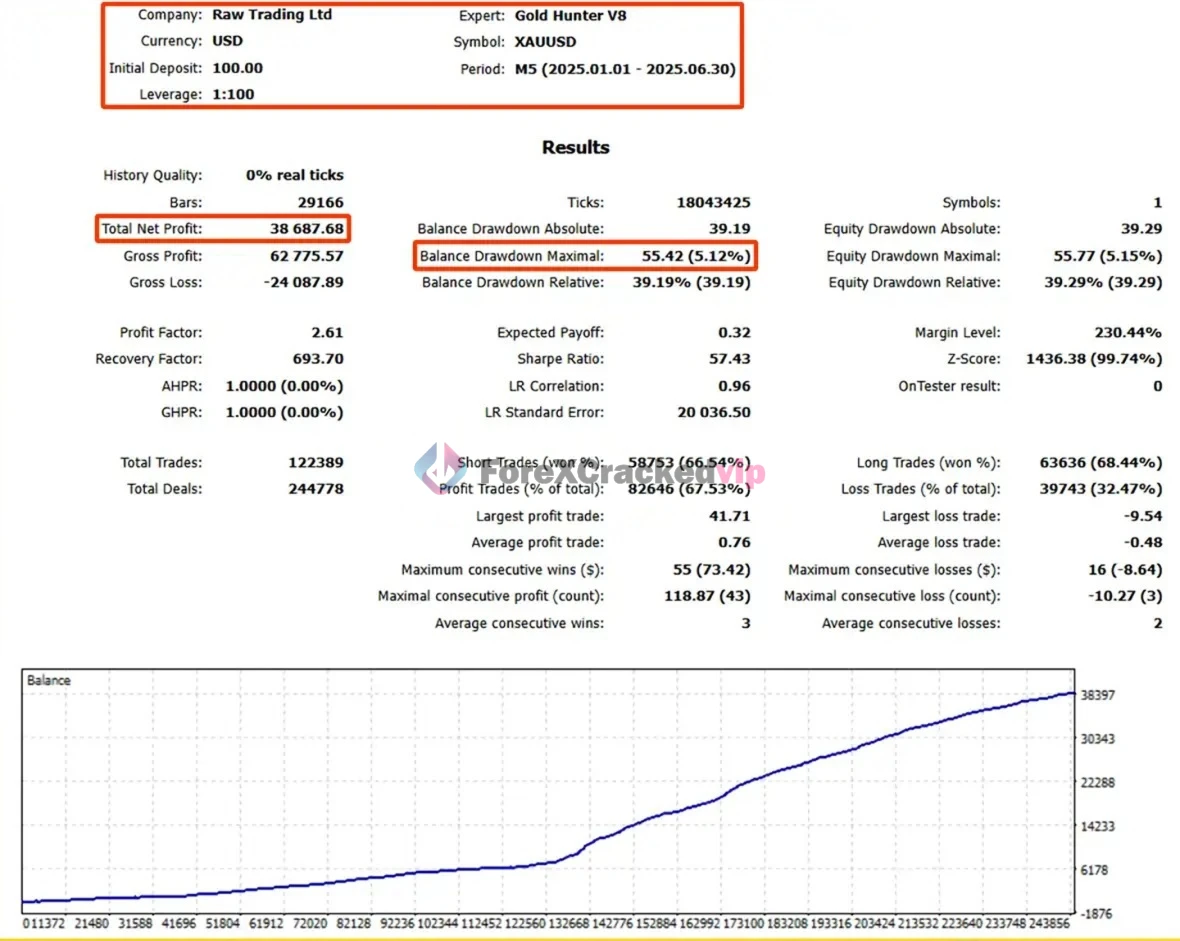Viewport: 1180px width, 941px height.
Task: Click the Balance label in chart
Action: click(49, 680)
